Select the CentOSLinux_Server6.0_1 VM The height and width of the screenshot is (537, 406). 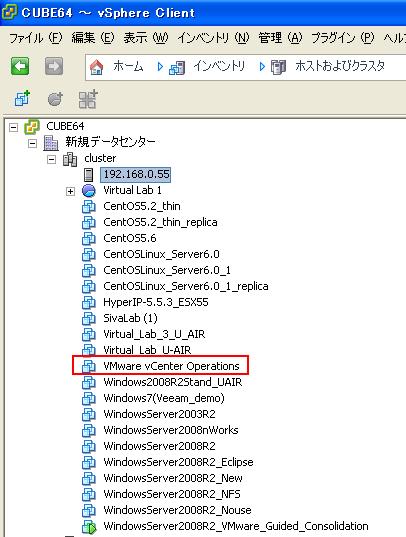[x=167, y=271]
